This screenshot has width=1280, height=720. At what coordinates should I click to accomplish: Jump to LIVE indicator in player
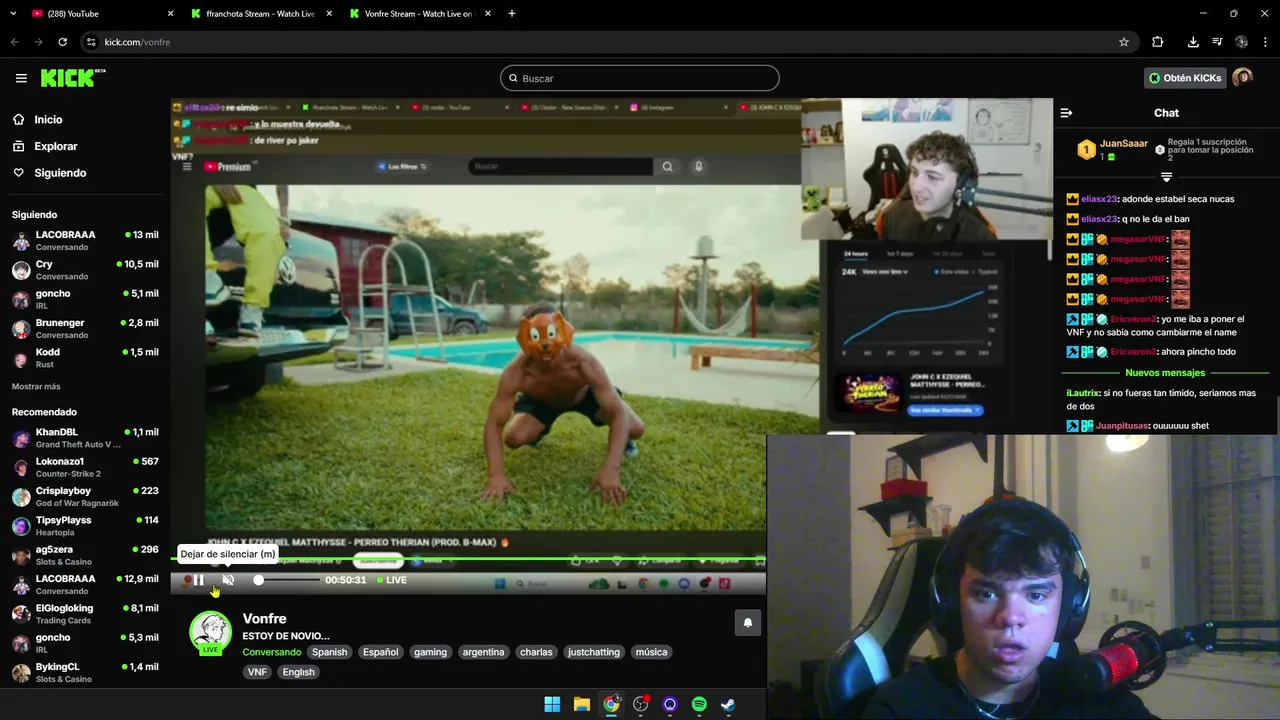coord(392,580)
